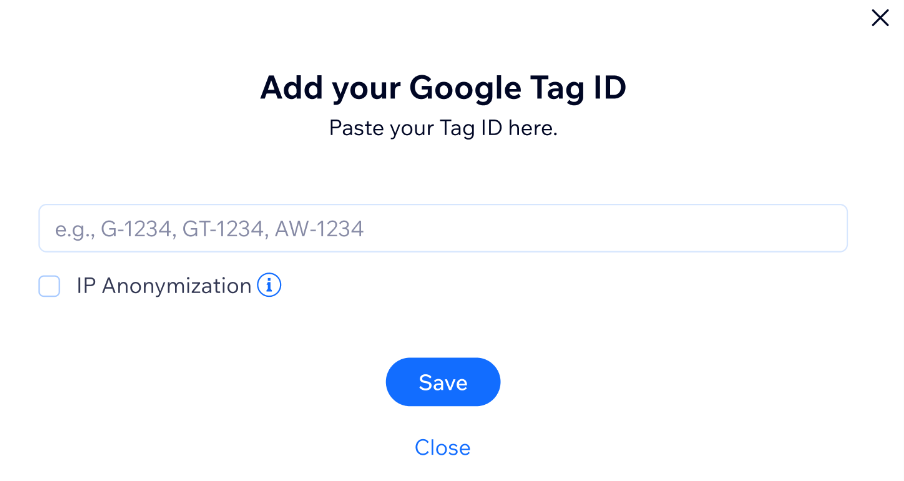The height and width of the screenshot is (481, 904).
Task: Click the X in the top-right corner
Action: click(x=880, y=18)
